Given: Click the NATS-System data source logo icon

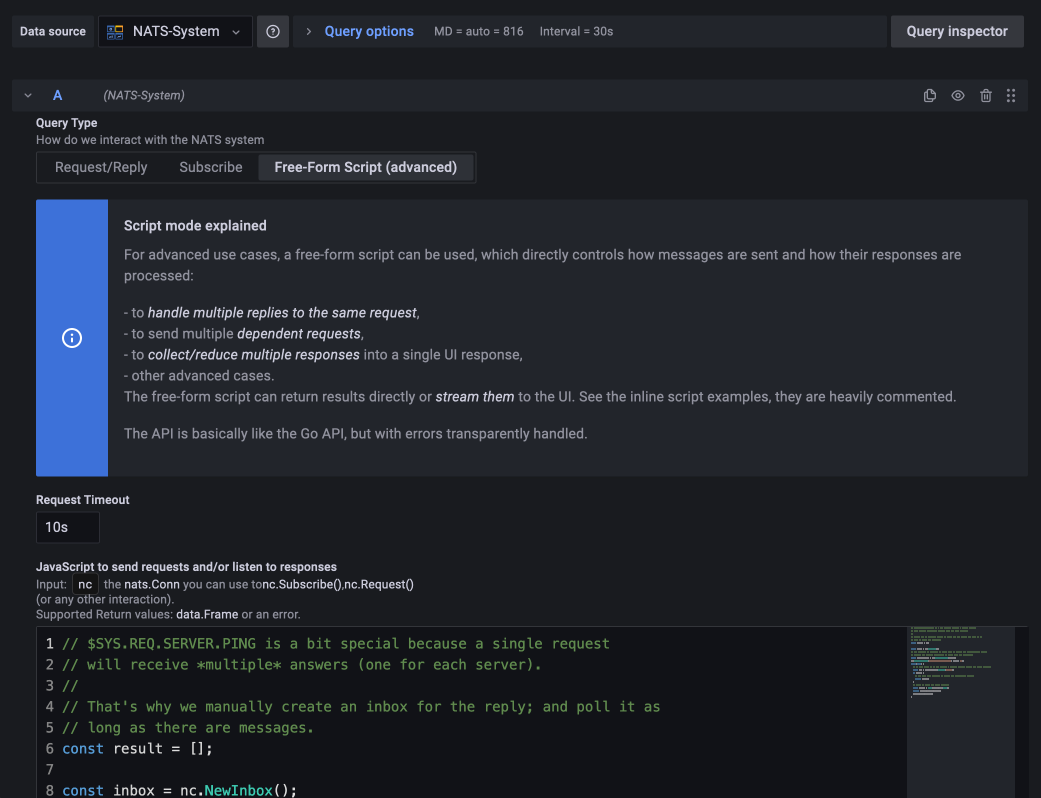Looking at the screenshot, I should 116,31.
